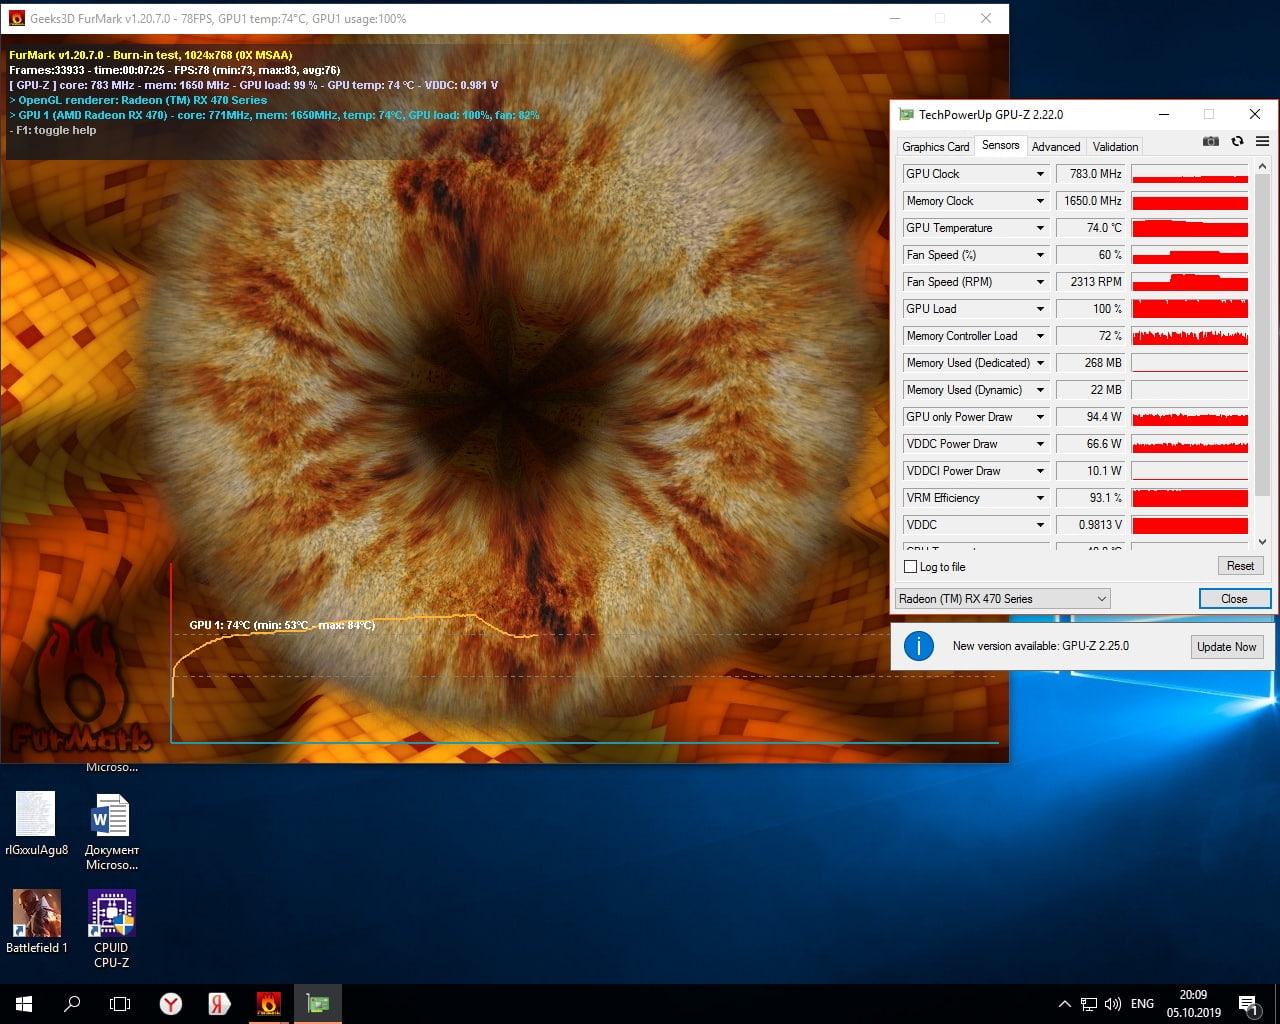1280x1024 pixels.
Task: Open the GPU-Z hamburger menu
Action: coord(1262,141)
